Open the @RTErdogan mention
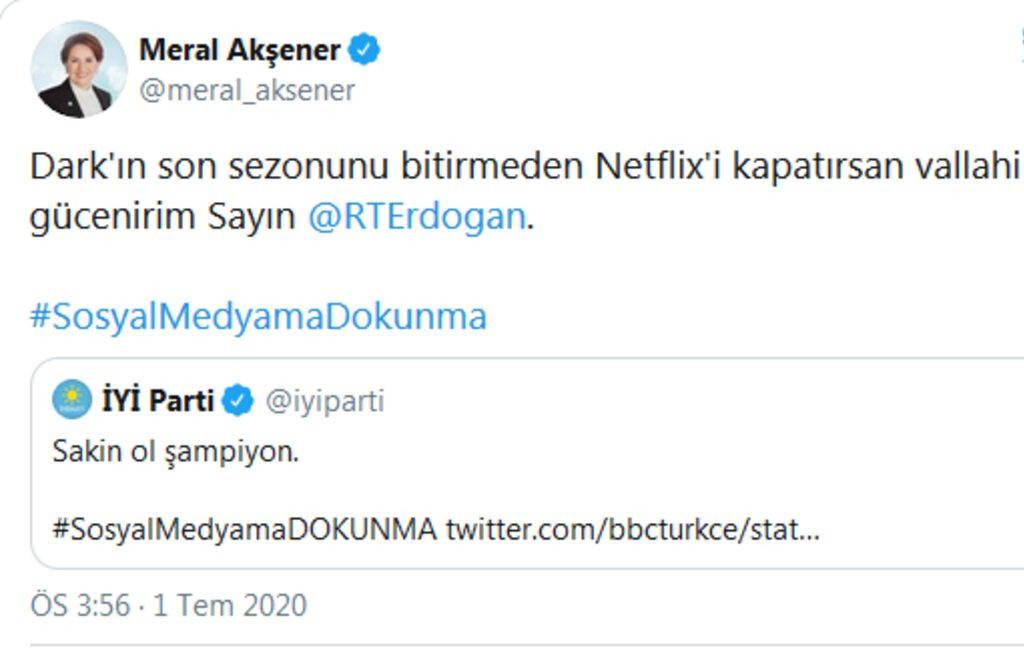 [x=416, y=218]
